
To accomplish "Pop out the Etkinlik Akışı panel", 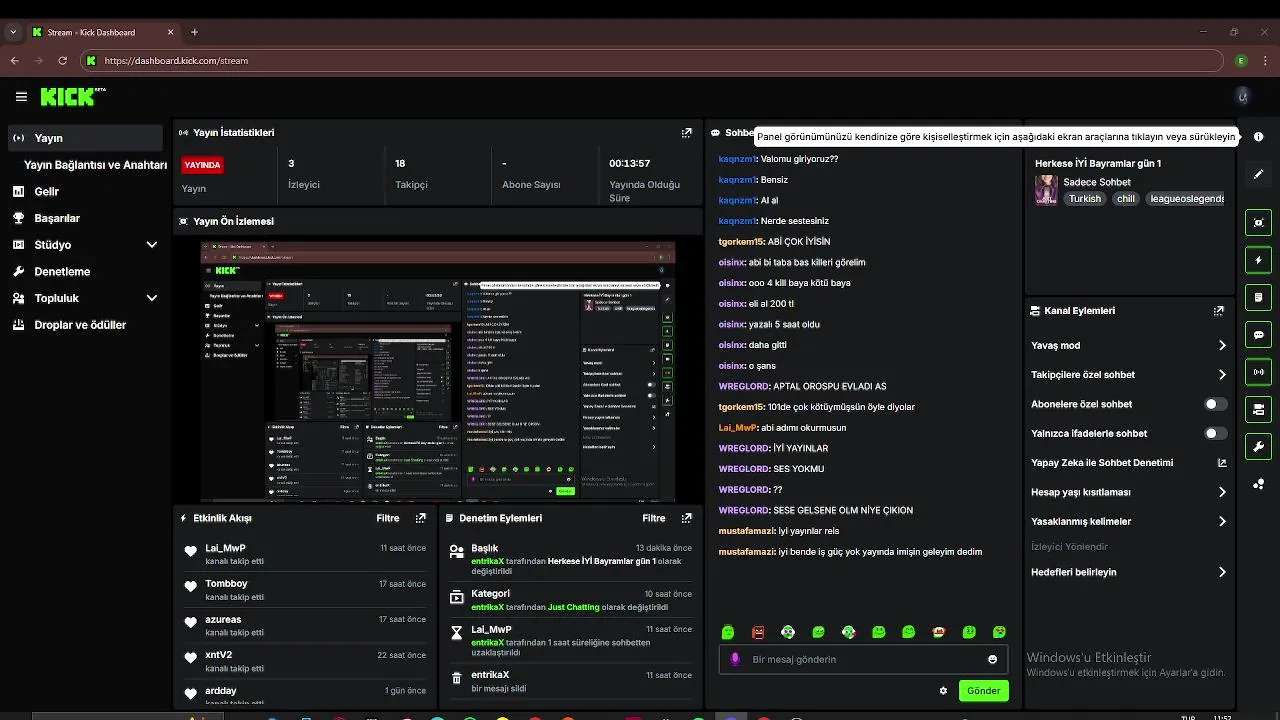I will tap(420, 518).
